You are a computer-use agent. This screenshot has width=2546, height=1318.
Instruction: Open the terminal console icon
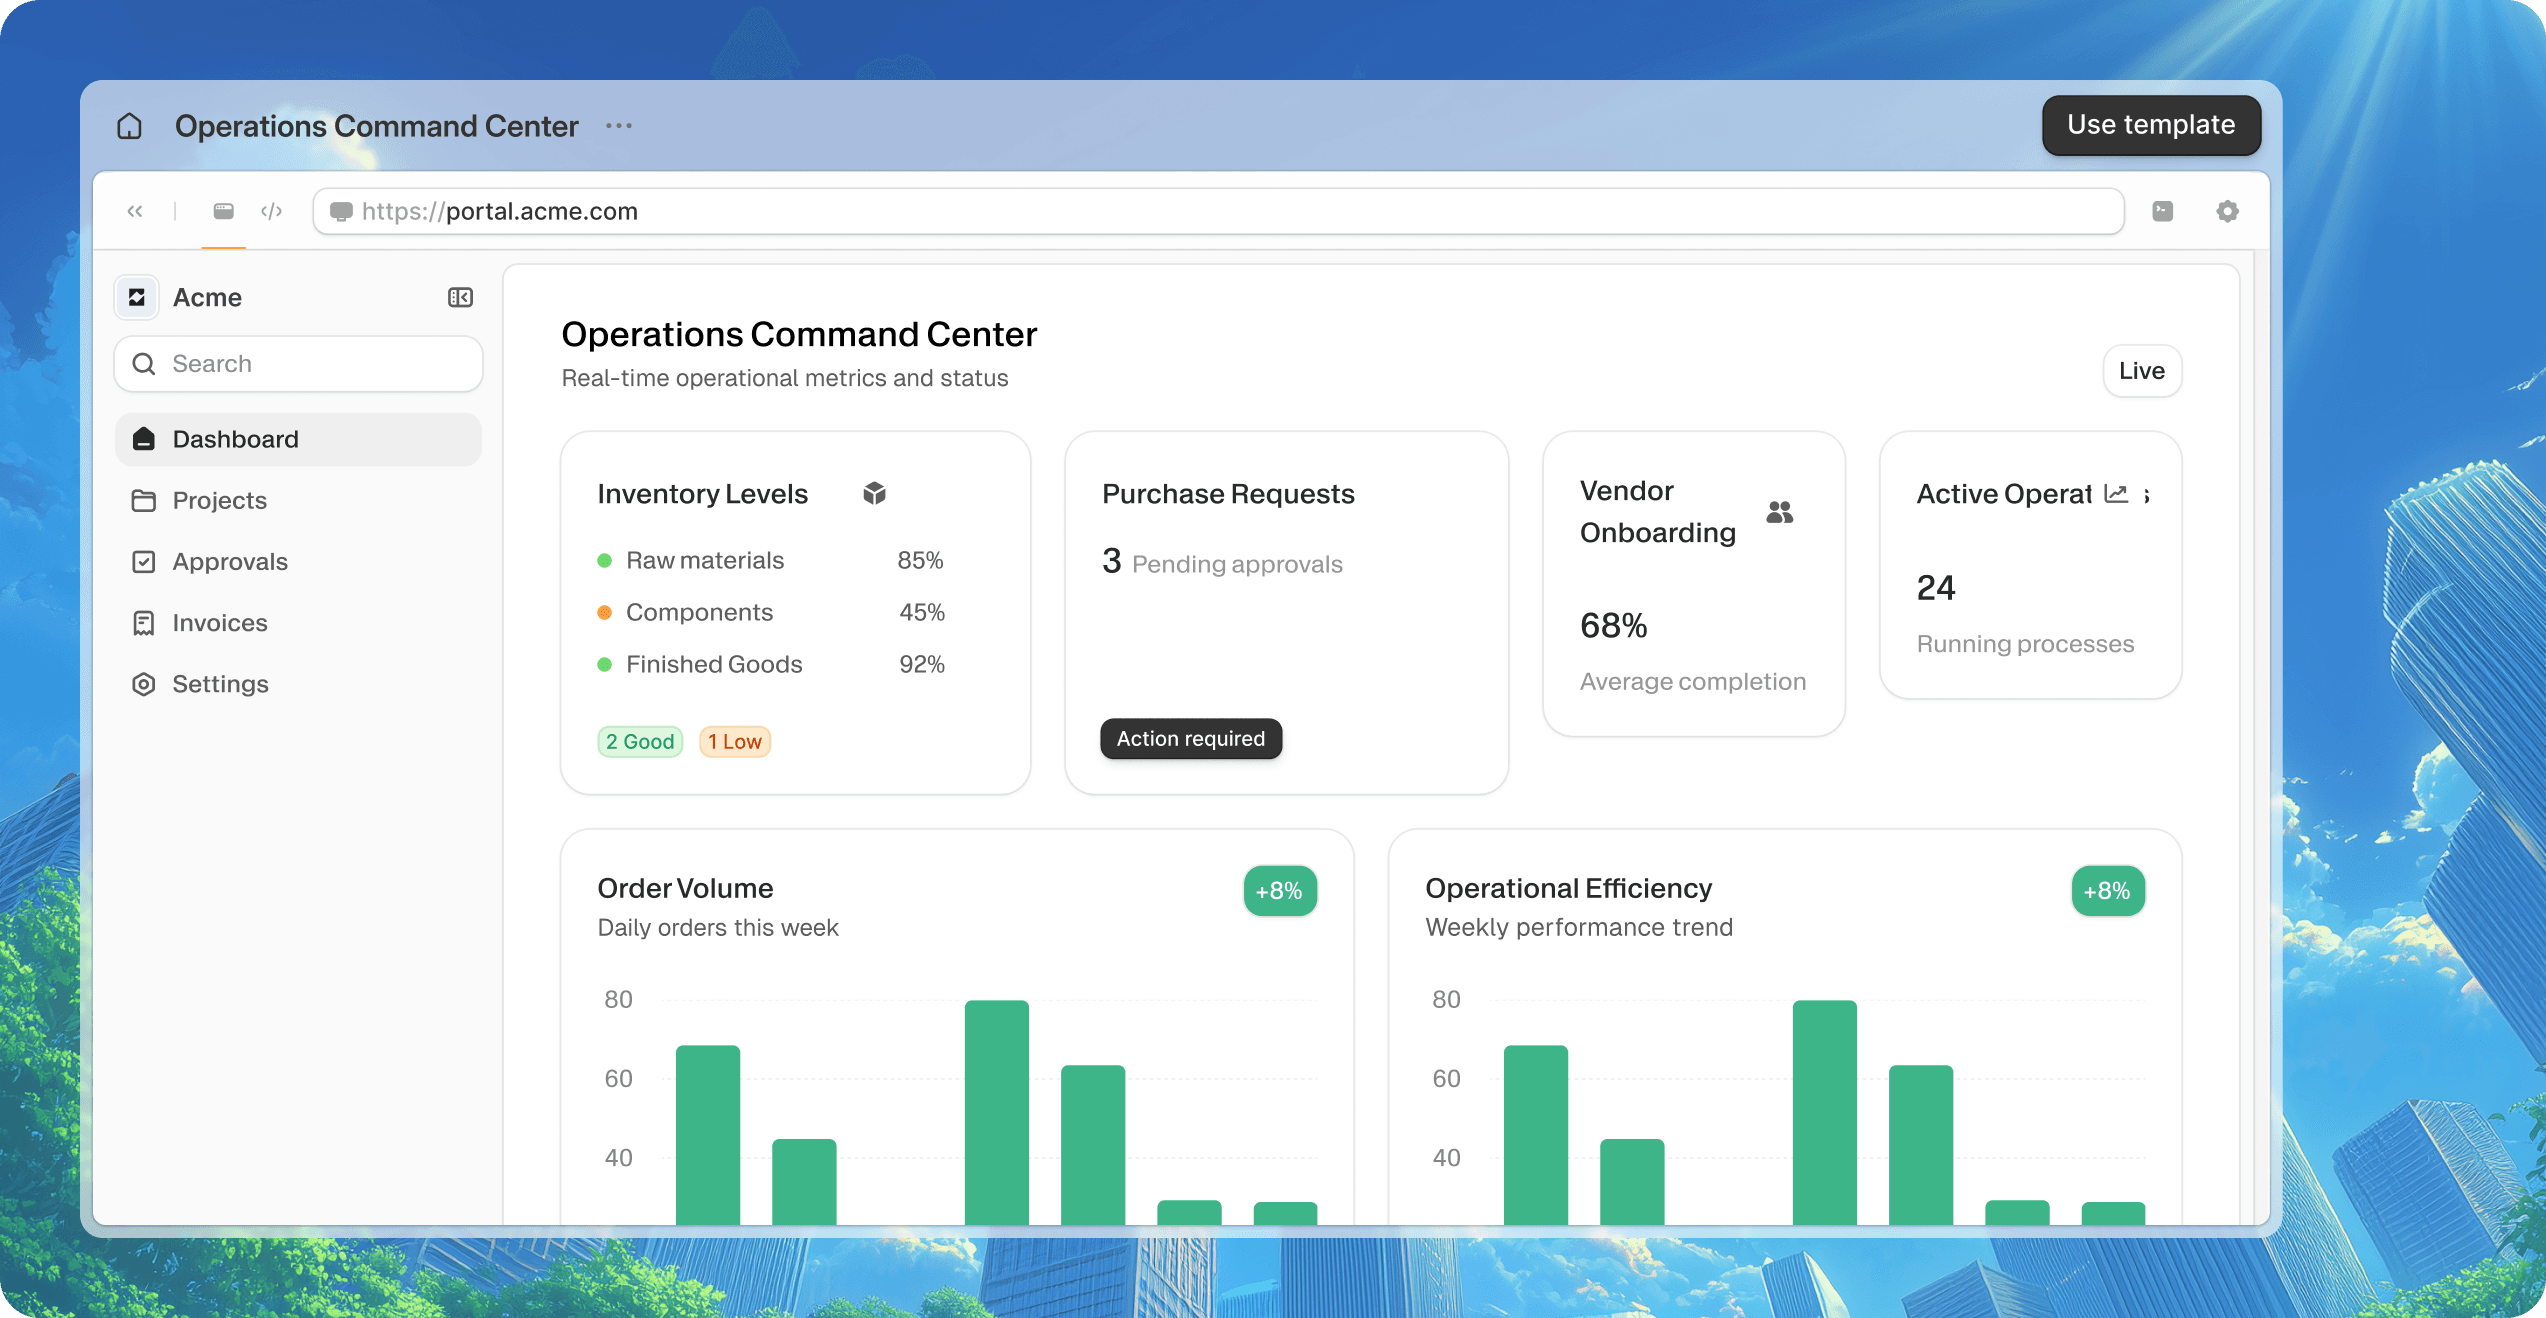tap(2162, 211)
